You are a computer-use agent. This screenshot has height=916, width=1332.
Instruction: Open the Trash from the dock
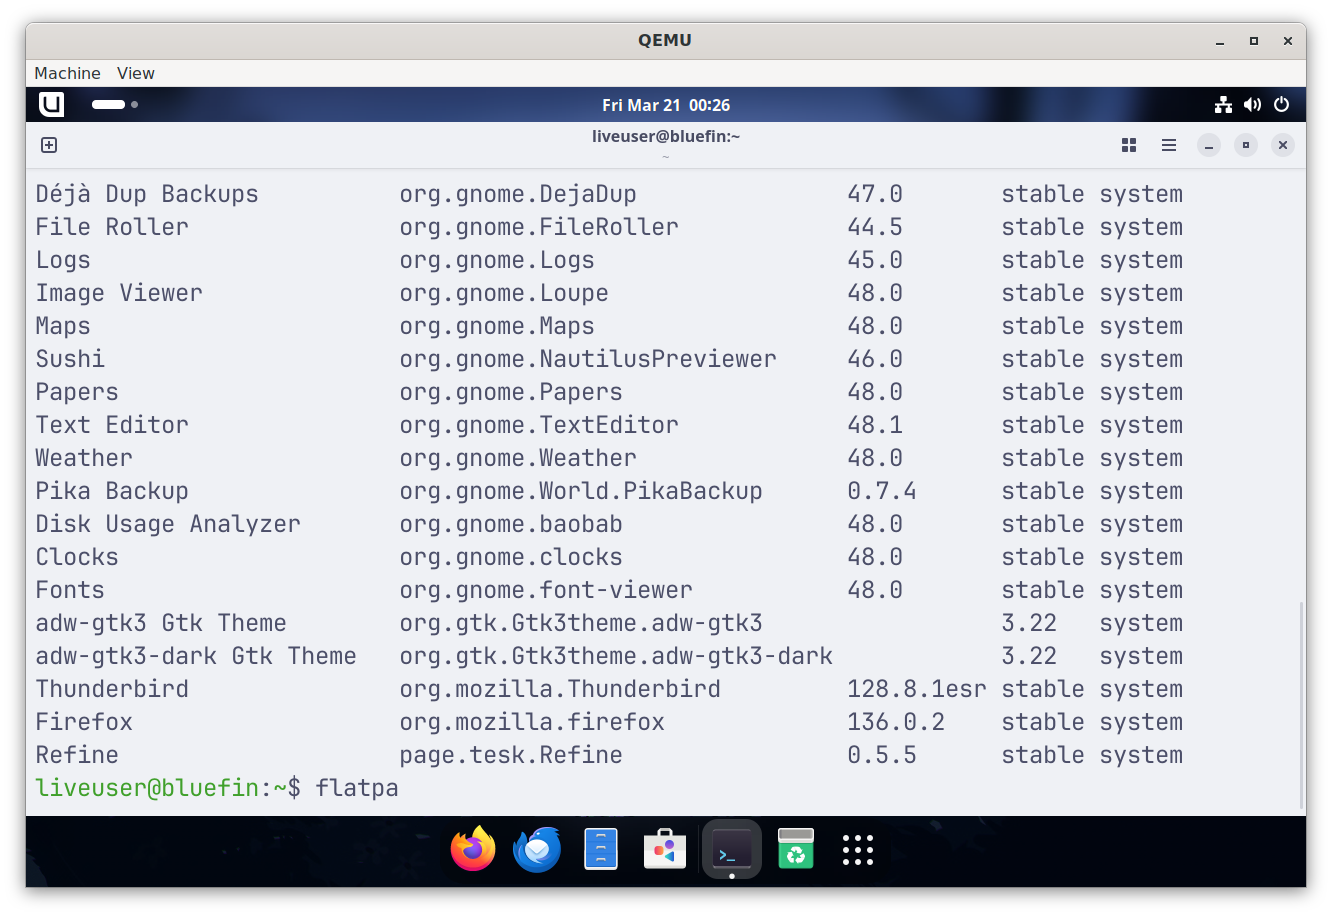(x=796, y=849)
